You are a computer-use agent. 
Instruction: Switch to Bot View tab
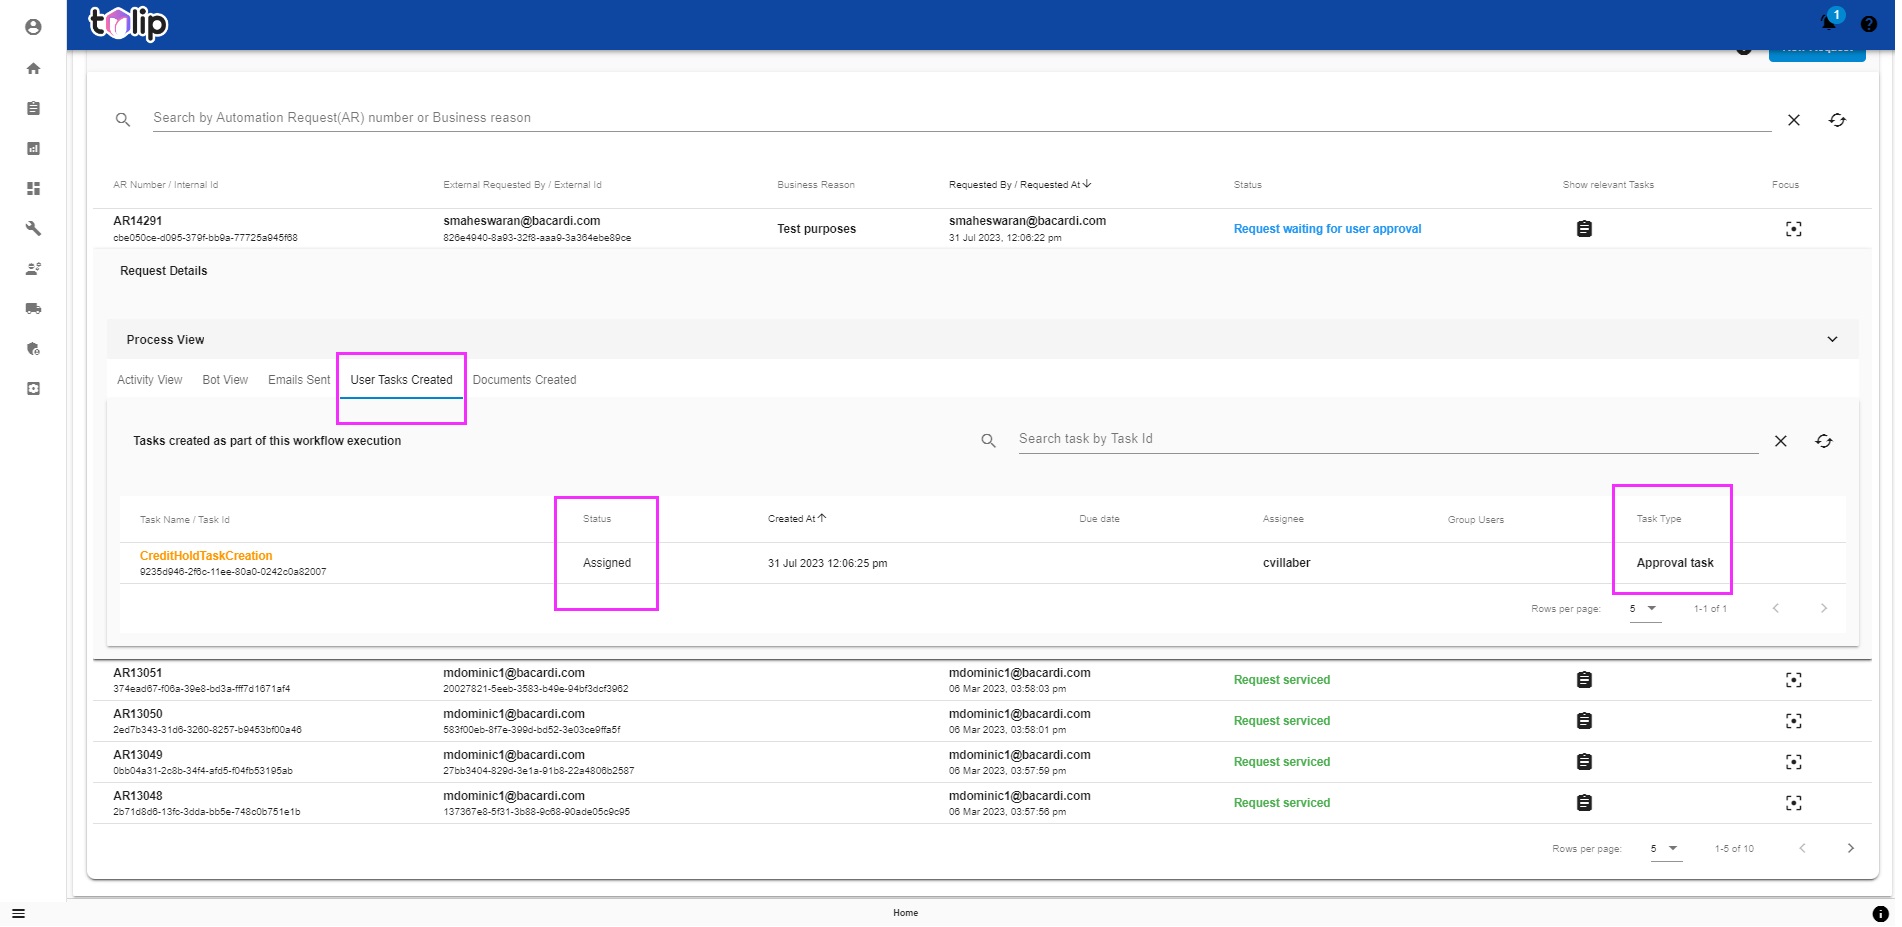pyautogui.click(x=225, y=380)
